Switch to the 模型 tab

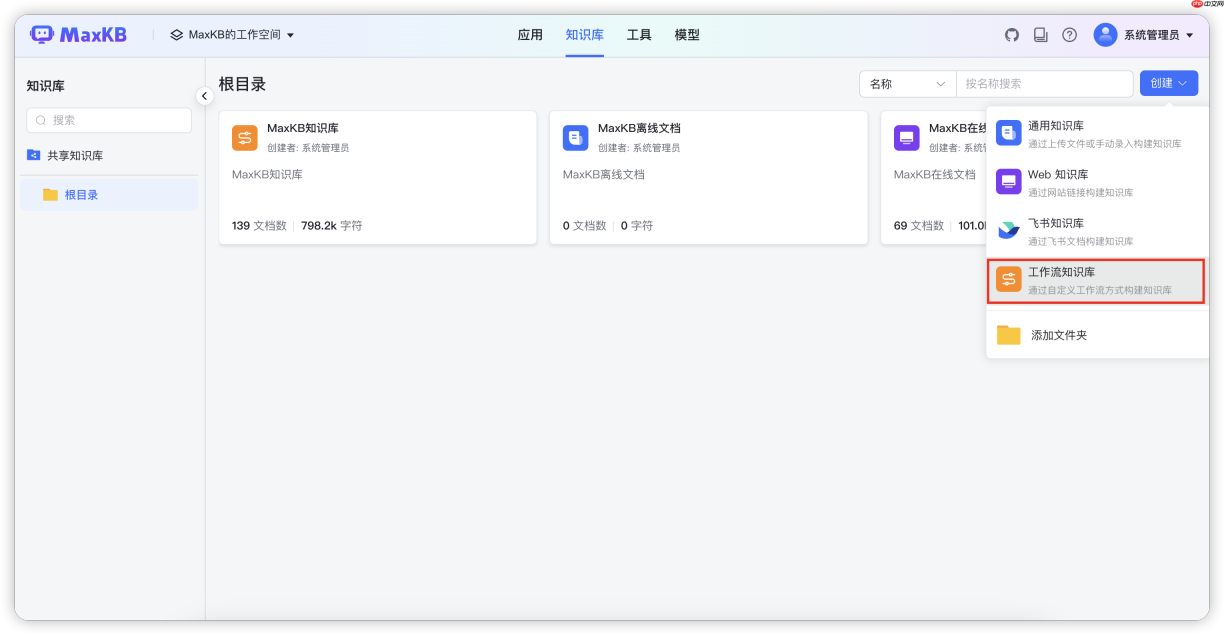pos(687,35)
